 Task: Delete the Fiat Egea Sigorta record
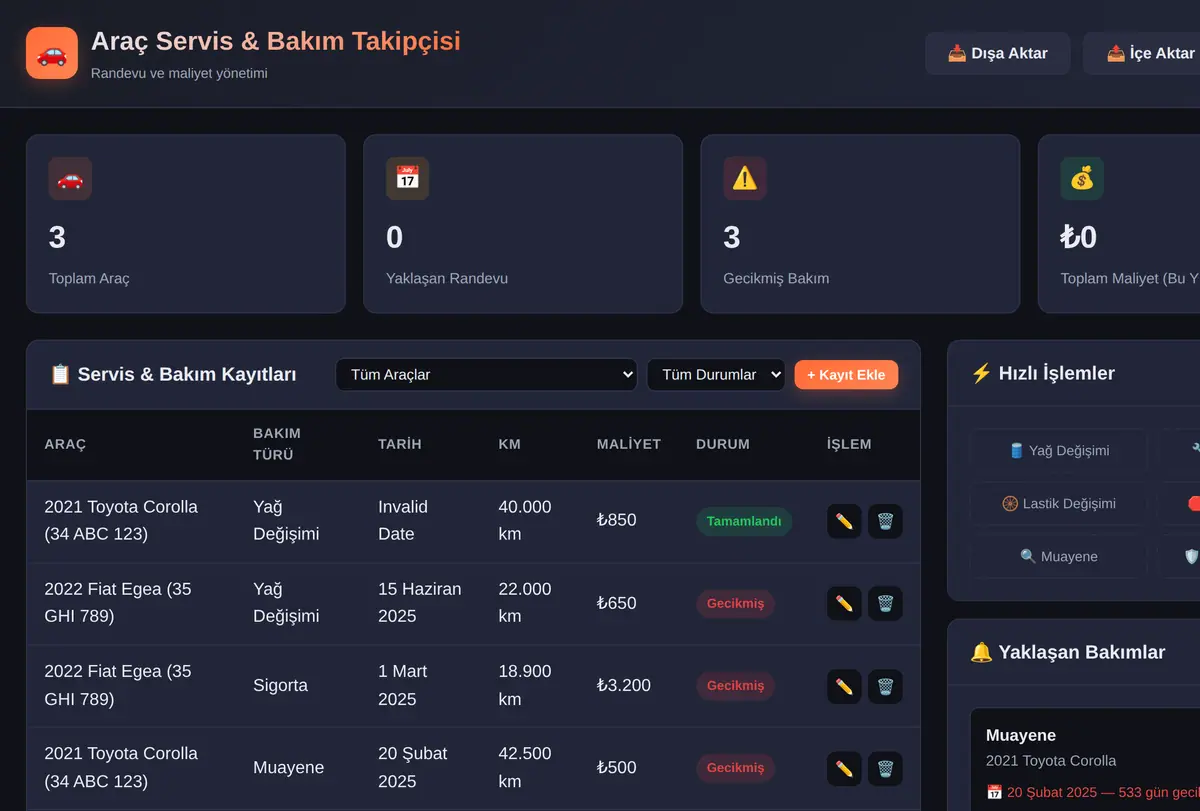[885, 686]
